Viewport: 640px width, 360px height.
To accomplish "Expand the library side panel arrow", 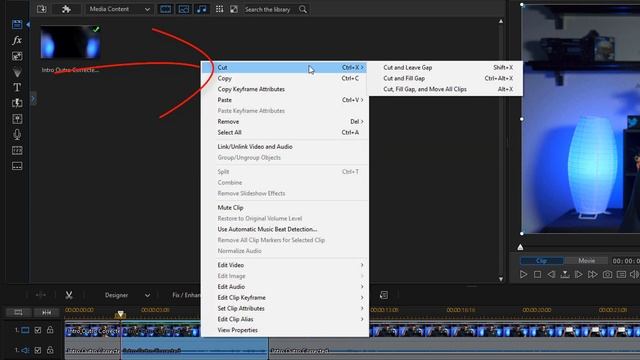I will pyautogui.click(x=33, y=99).
